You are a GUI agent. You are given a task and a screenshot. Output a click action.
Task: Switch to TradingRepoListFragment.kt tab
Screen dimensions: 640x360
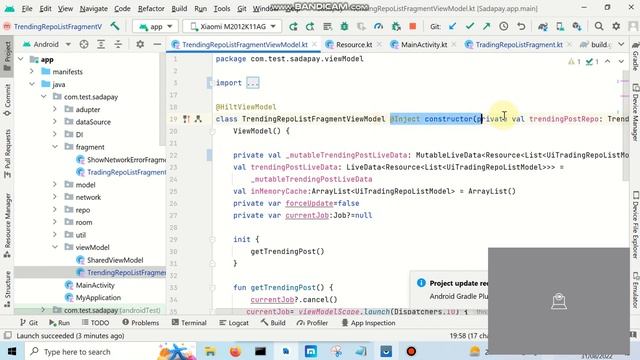[519, 44]
